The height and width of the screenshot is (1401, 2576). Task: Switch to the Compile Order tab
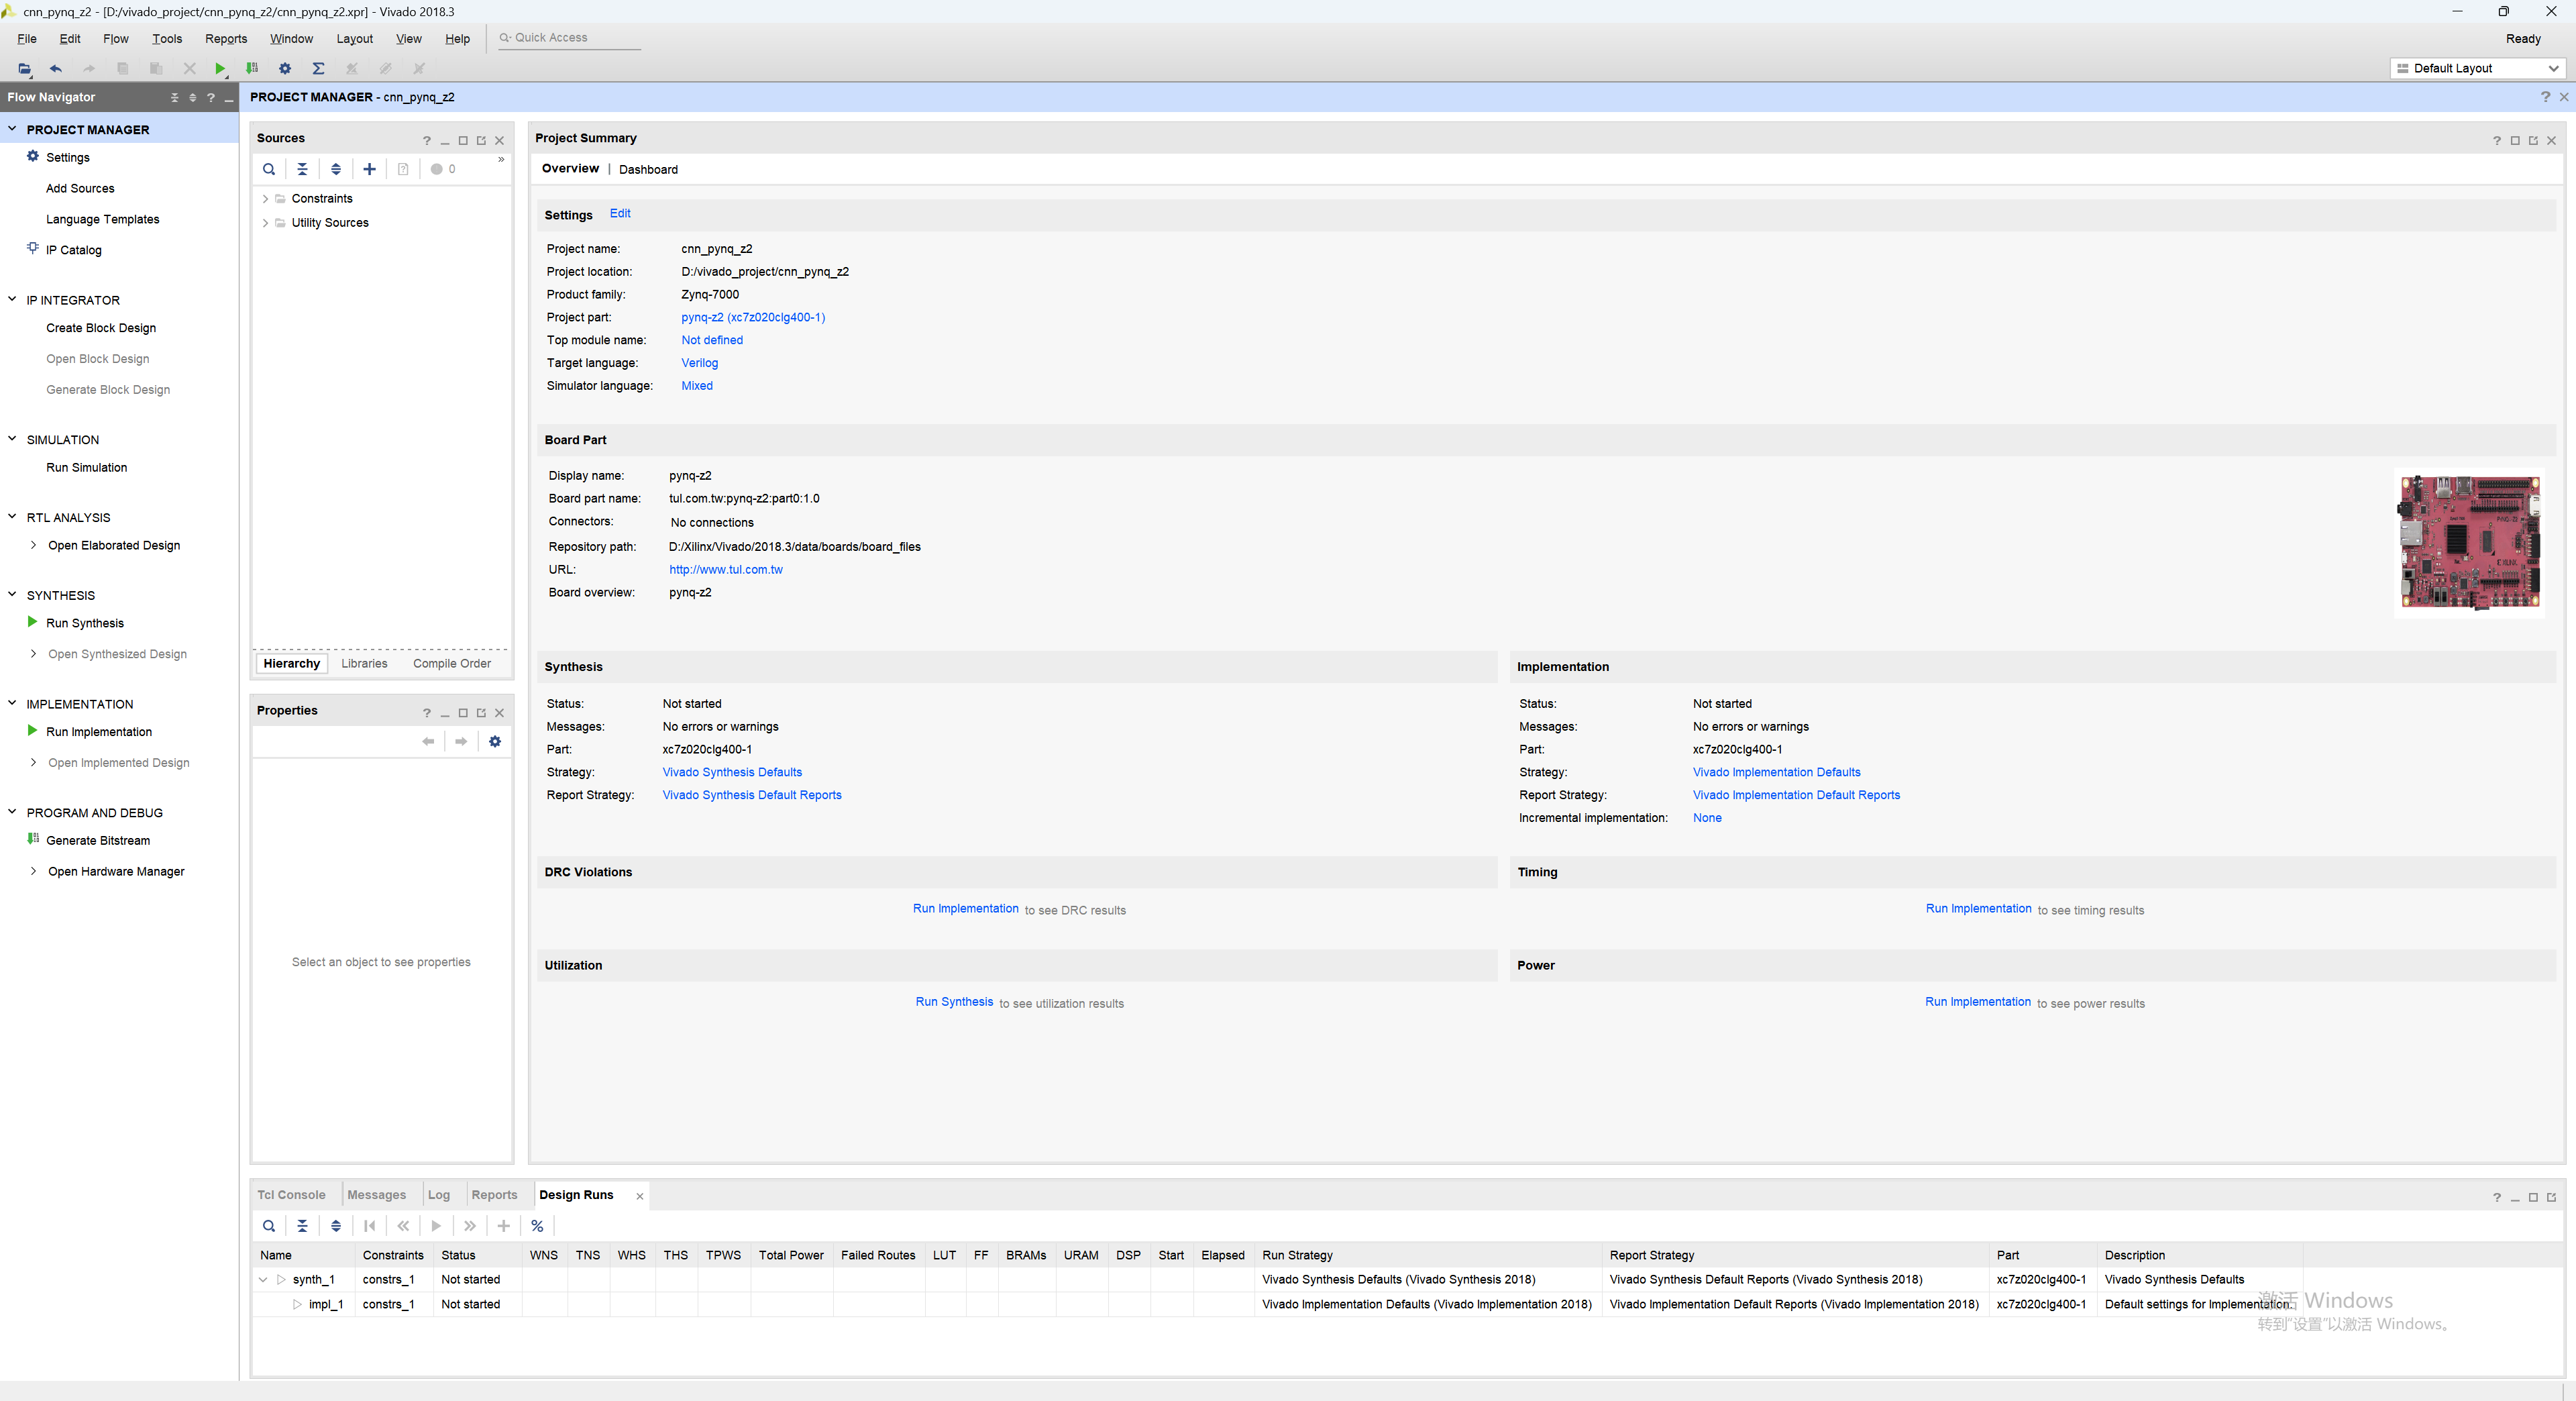coord(452,663)
